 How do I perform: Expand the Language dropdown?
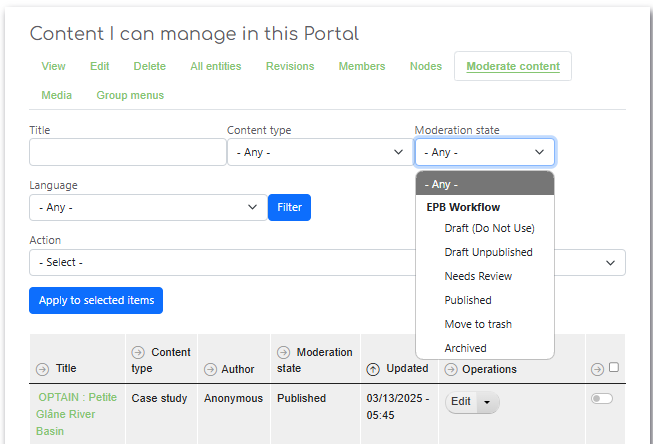click(x=147, y=207)
